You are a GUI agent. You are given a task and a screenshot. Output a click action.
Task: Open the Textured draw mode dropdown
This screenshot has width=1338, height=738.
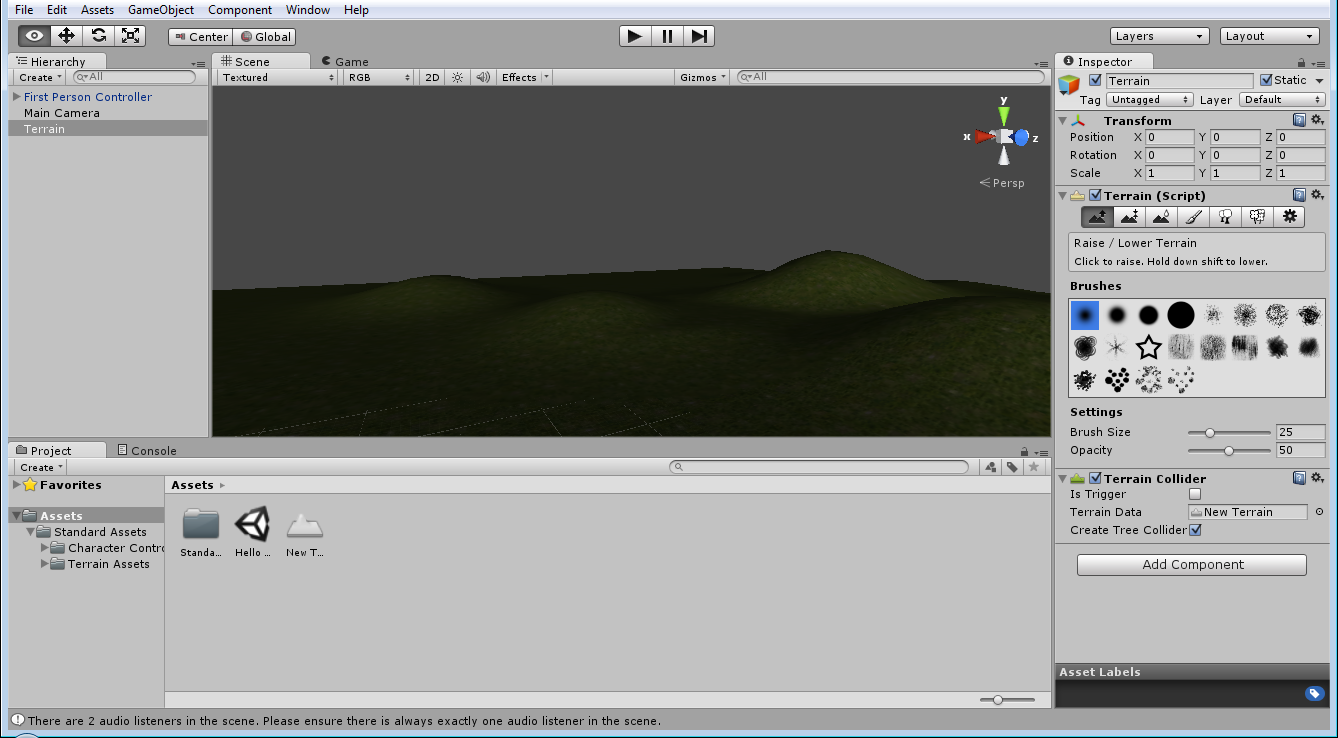[x=278, y=77]
